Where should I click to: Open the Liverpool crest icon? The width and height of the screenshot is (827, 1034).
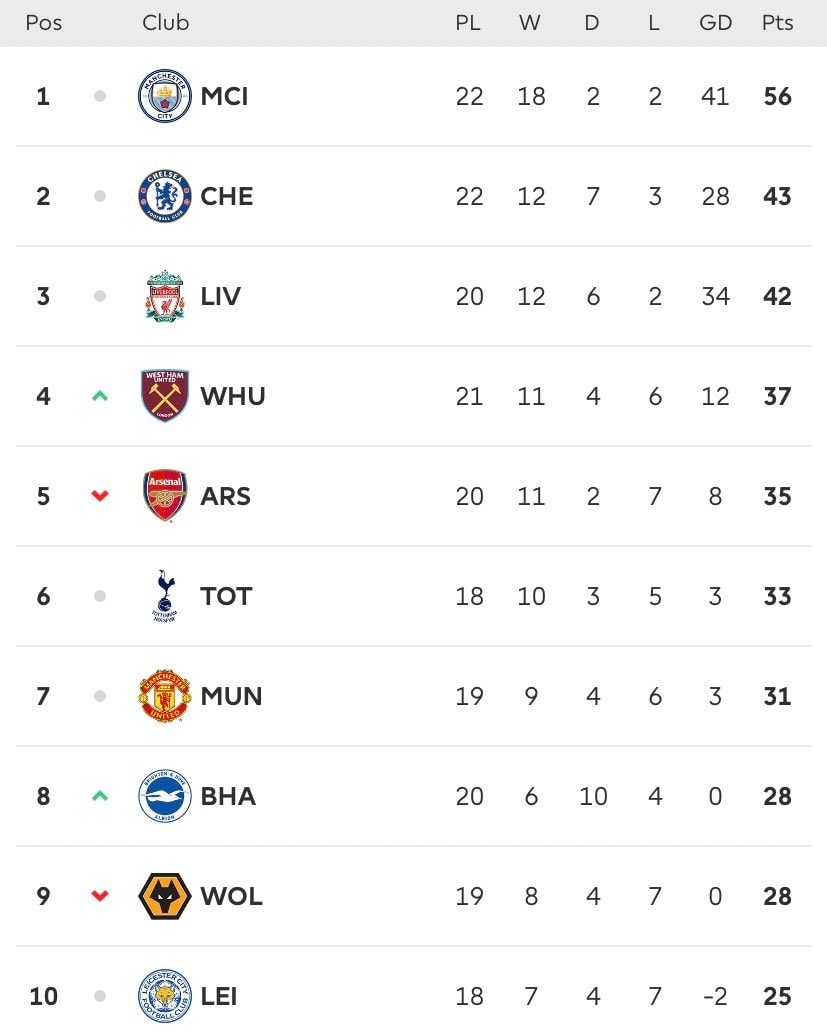[x=165, y=296]
